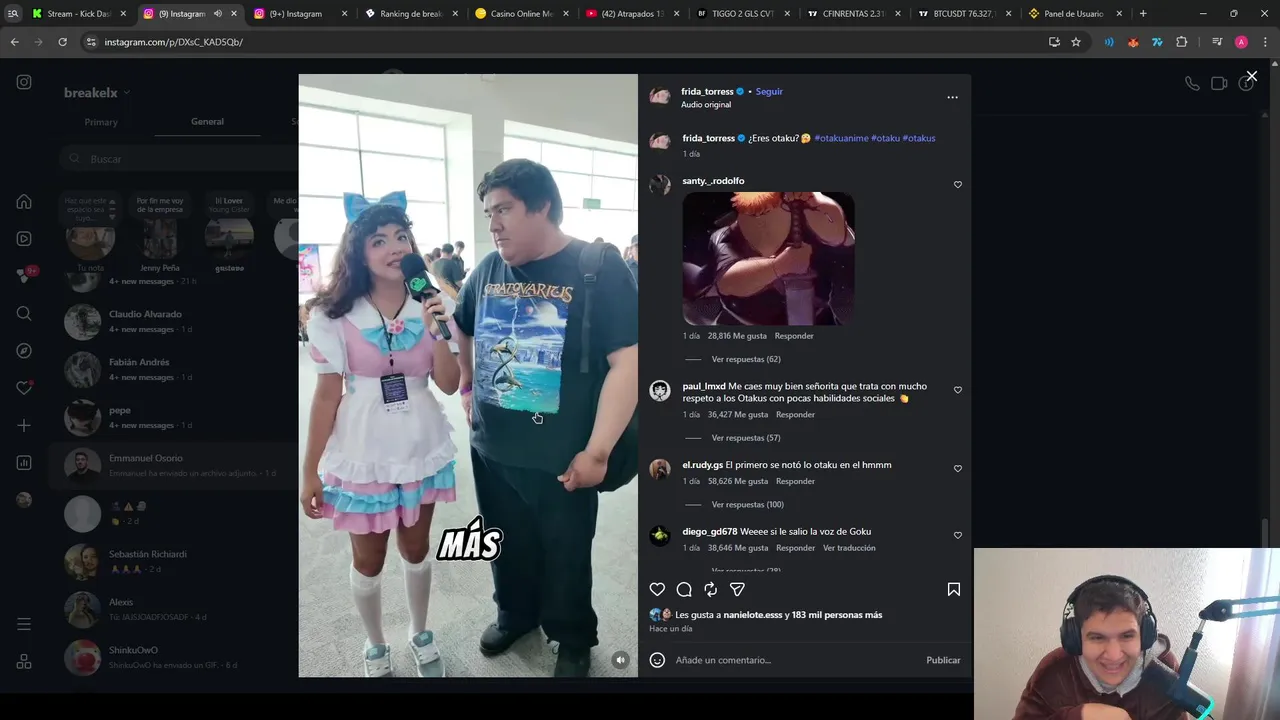Open Notifications heart icon in sidebar
The width and height of the screenshot is (1280, 720).
(24, 388)
